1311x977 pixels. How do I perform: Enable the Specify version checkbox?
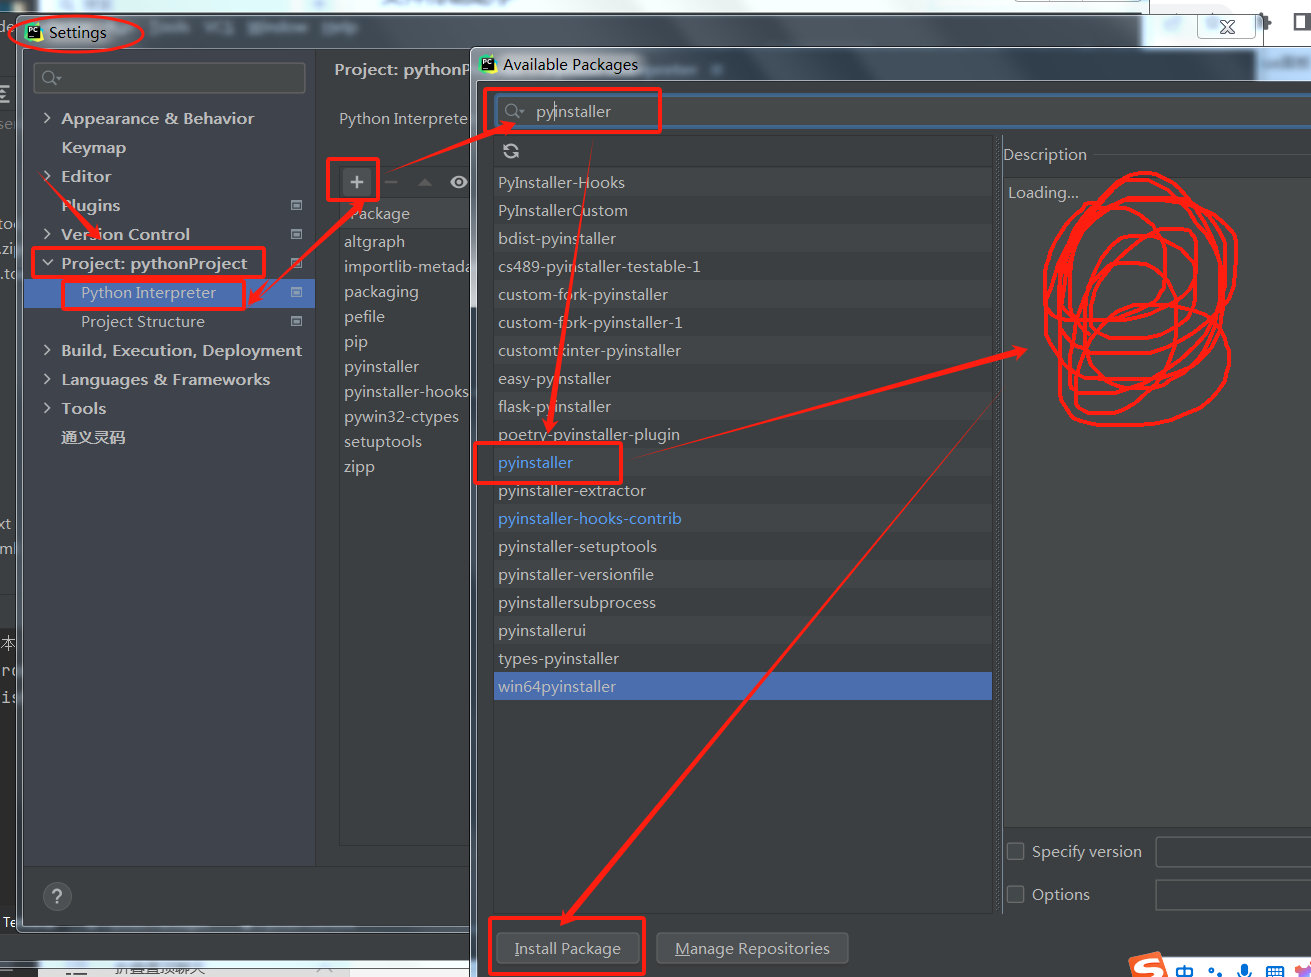(x=1016, y=851)
